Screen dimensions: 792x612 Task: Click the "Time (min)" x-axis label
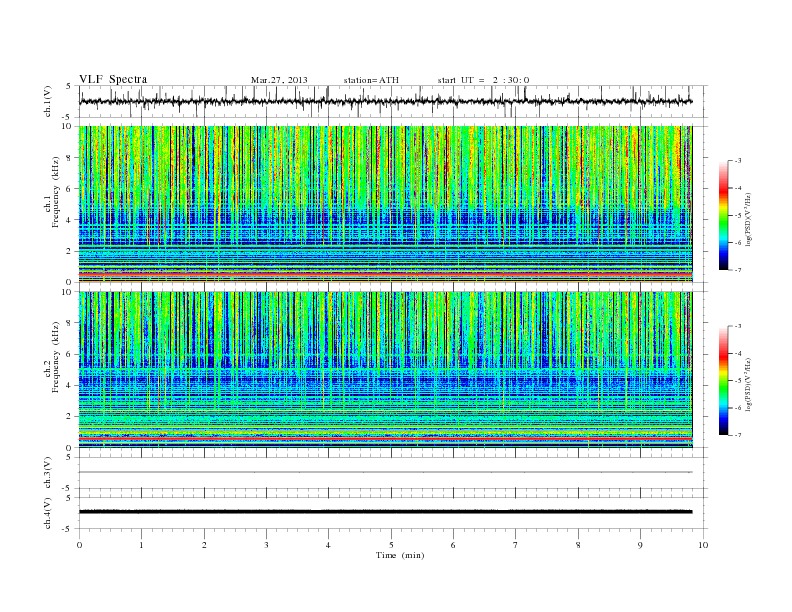(400, 555)
